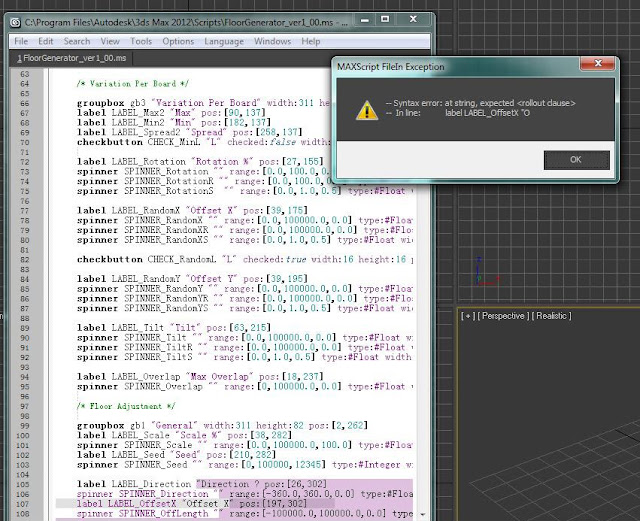Click 'LABEL_RandomY' on line 84
The height and width of the screenshot is (521, 640).
[146, 279]
